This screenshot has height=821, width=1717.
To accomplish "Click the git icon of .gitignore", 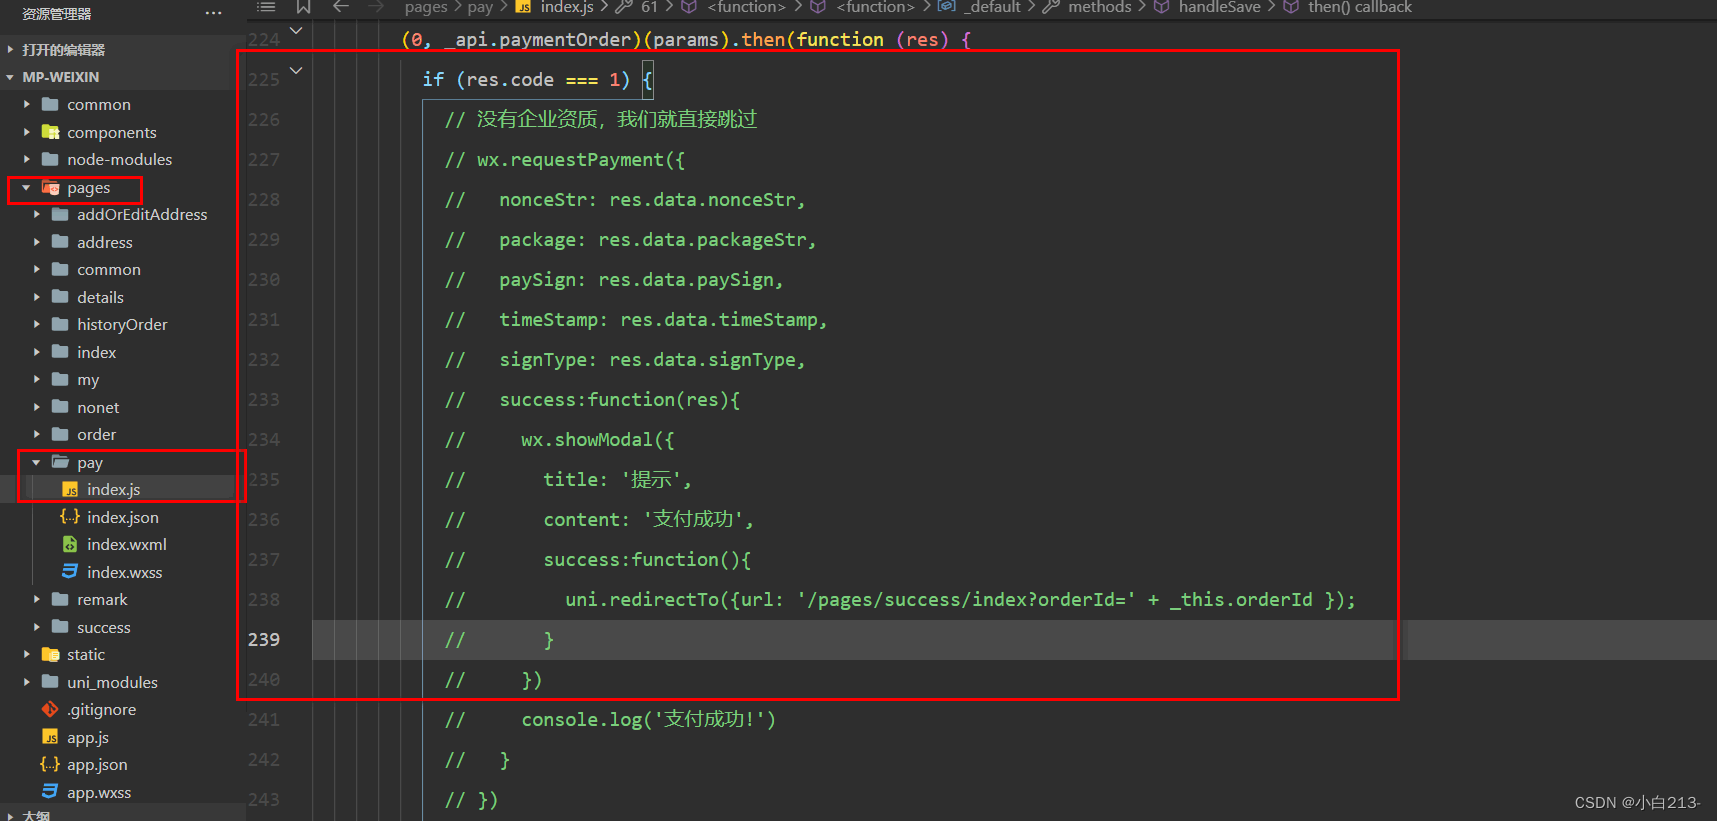I will point(50,709).
